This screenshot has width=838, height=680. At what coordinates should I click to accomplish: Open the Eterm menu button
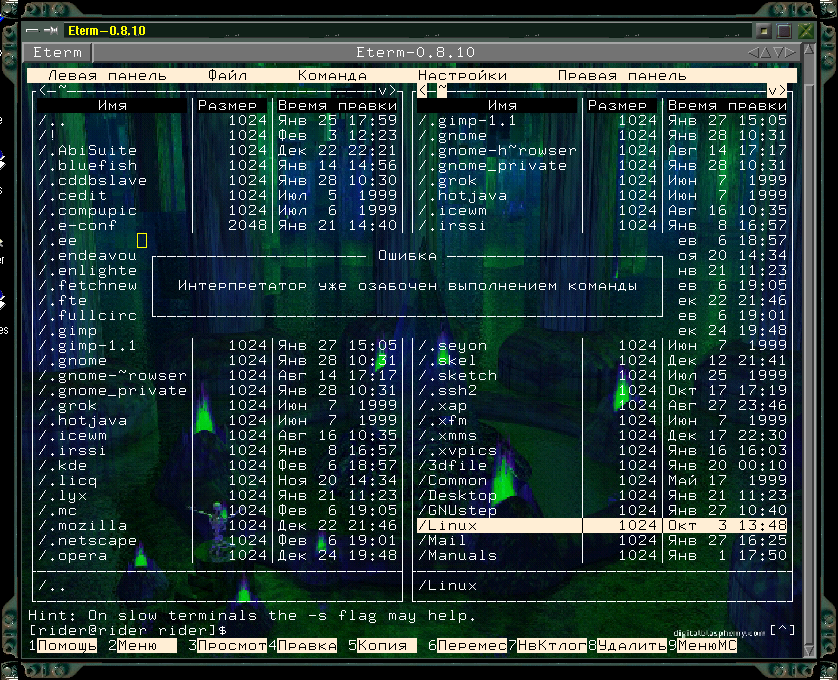[57, 52]
